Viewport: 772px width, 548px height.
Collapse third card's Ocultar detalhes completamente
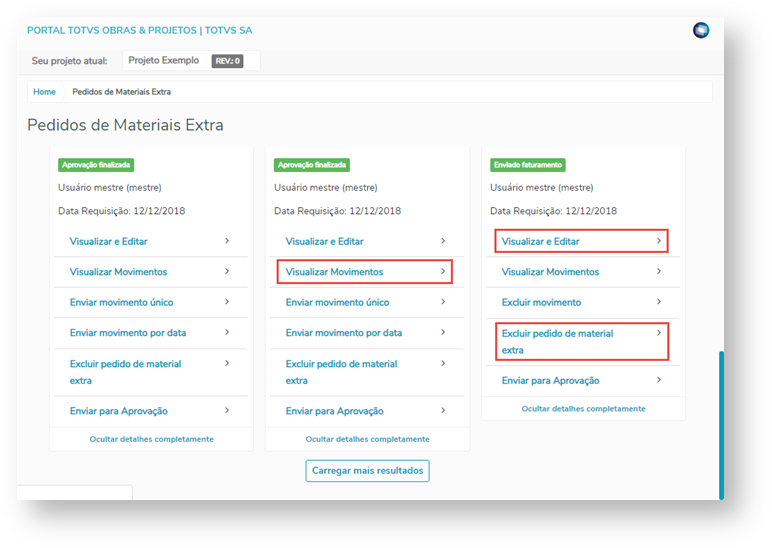click(583, 409)
